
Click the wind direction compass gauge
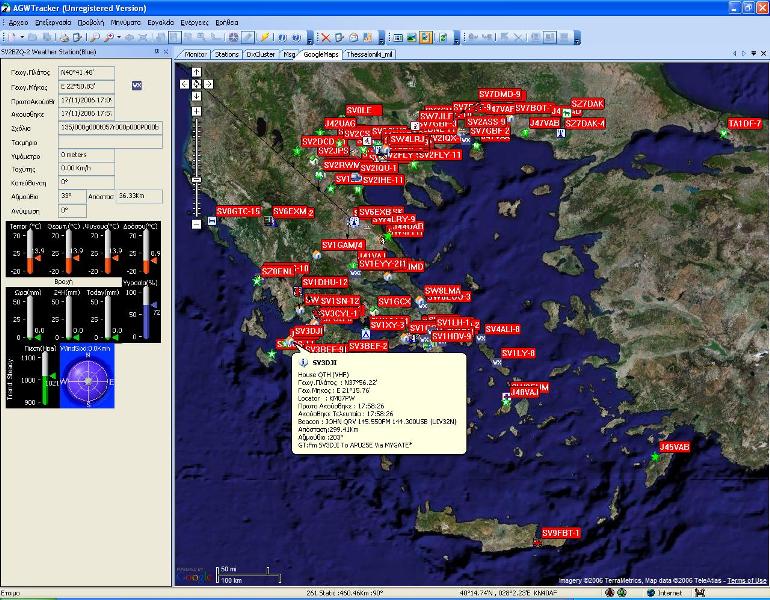[87, 381]
